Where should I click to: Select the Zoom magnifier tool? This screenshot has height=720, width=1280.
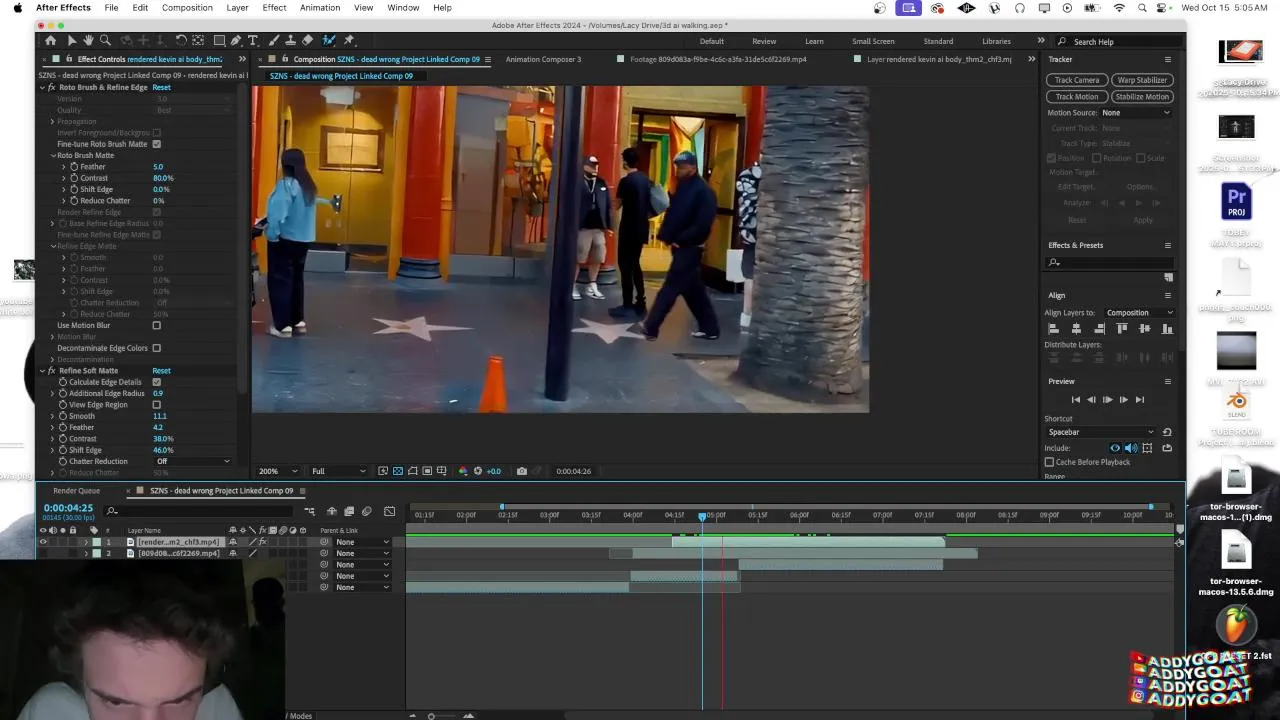pyautogui.click(x=105, y=41)
